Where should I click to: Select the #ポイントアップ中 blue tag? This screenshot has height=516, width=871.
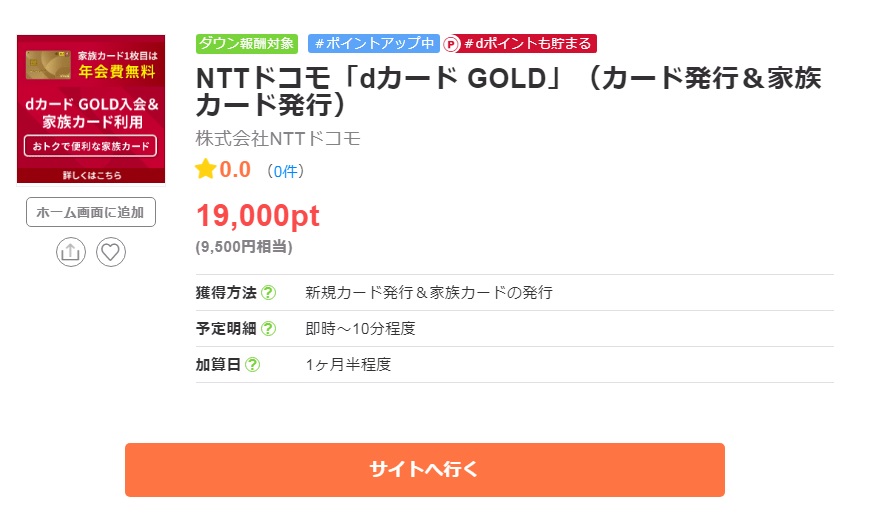pyautogui.click(x=374, y=44)
